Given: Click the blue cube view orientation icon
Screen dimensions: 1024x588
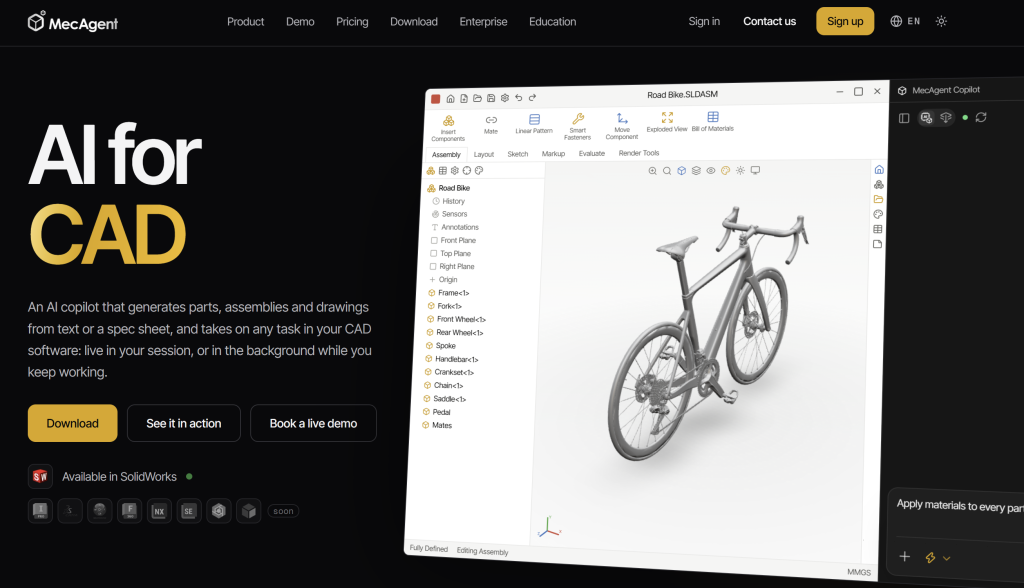Looking at the screenshot, I should 682,171.
